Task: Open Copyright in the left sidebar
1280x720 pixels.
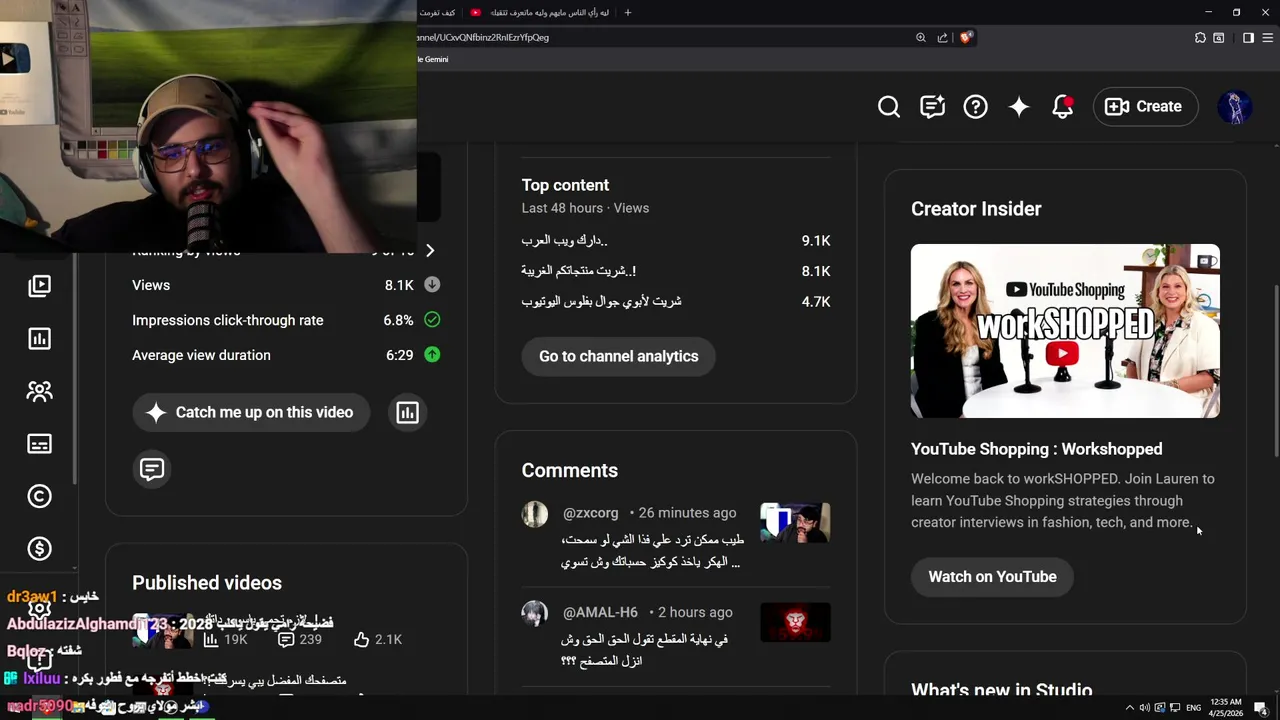Action: click(39, 496)
